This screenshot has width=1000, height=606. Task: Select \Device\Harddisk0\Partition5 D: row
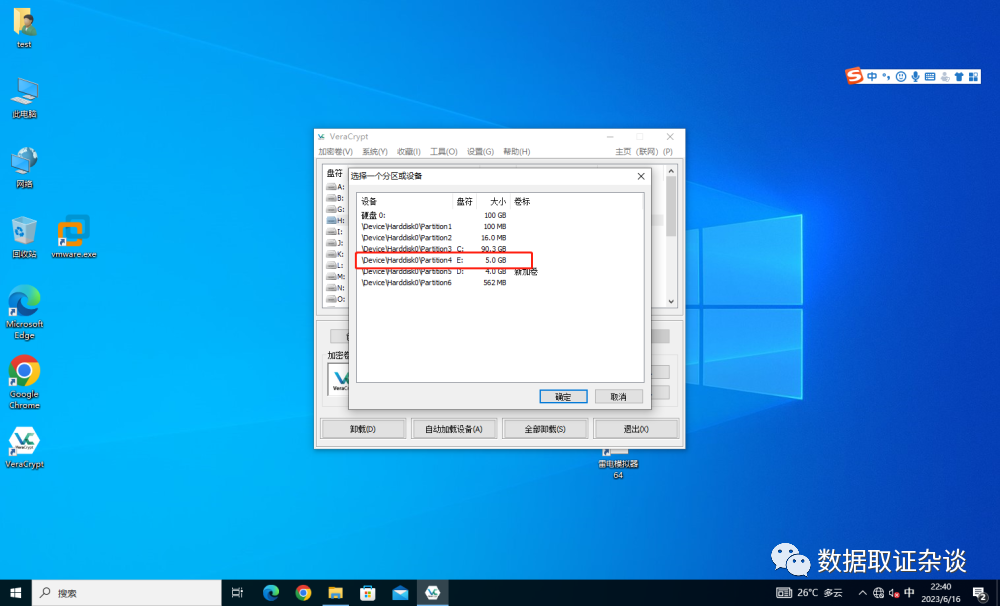point(499,271)
